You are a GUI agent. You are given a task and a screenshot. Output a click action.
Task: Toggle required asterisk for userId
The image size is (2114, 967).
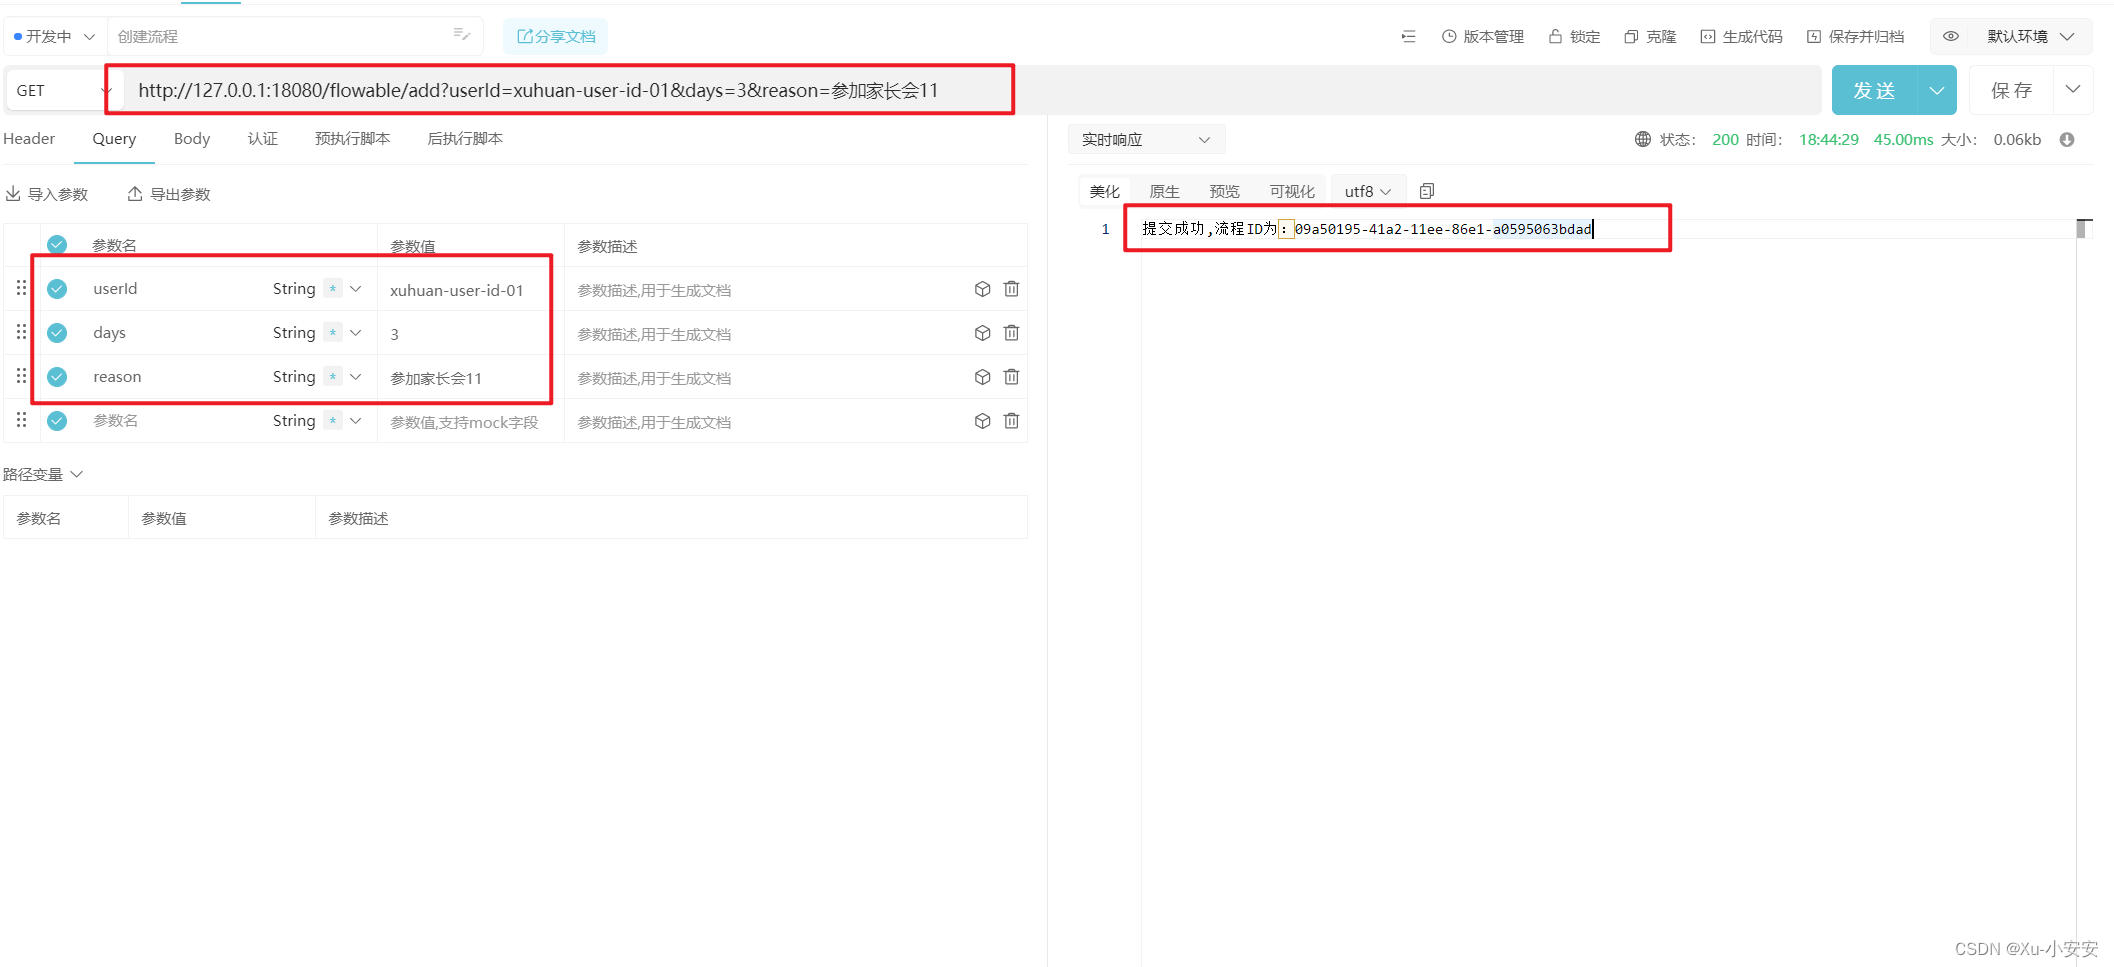click(333, 289)
